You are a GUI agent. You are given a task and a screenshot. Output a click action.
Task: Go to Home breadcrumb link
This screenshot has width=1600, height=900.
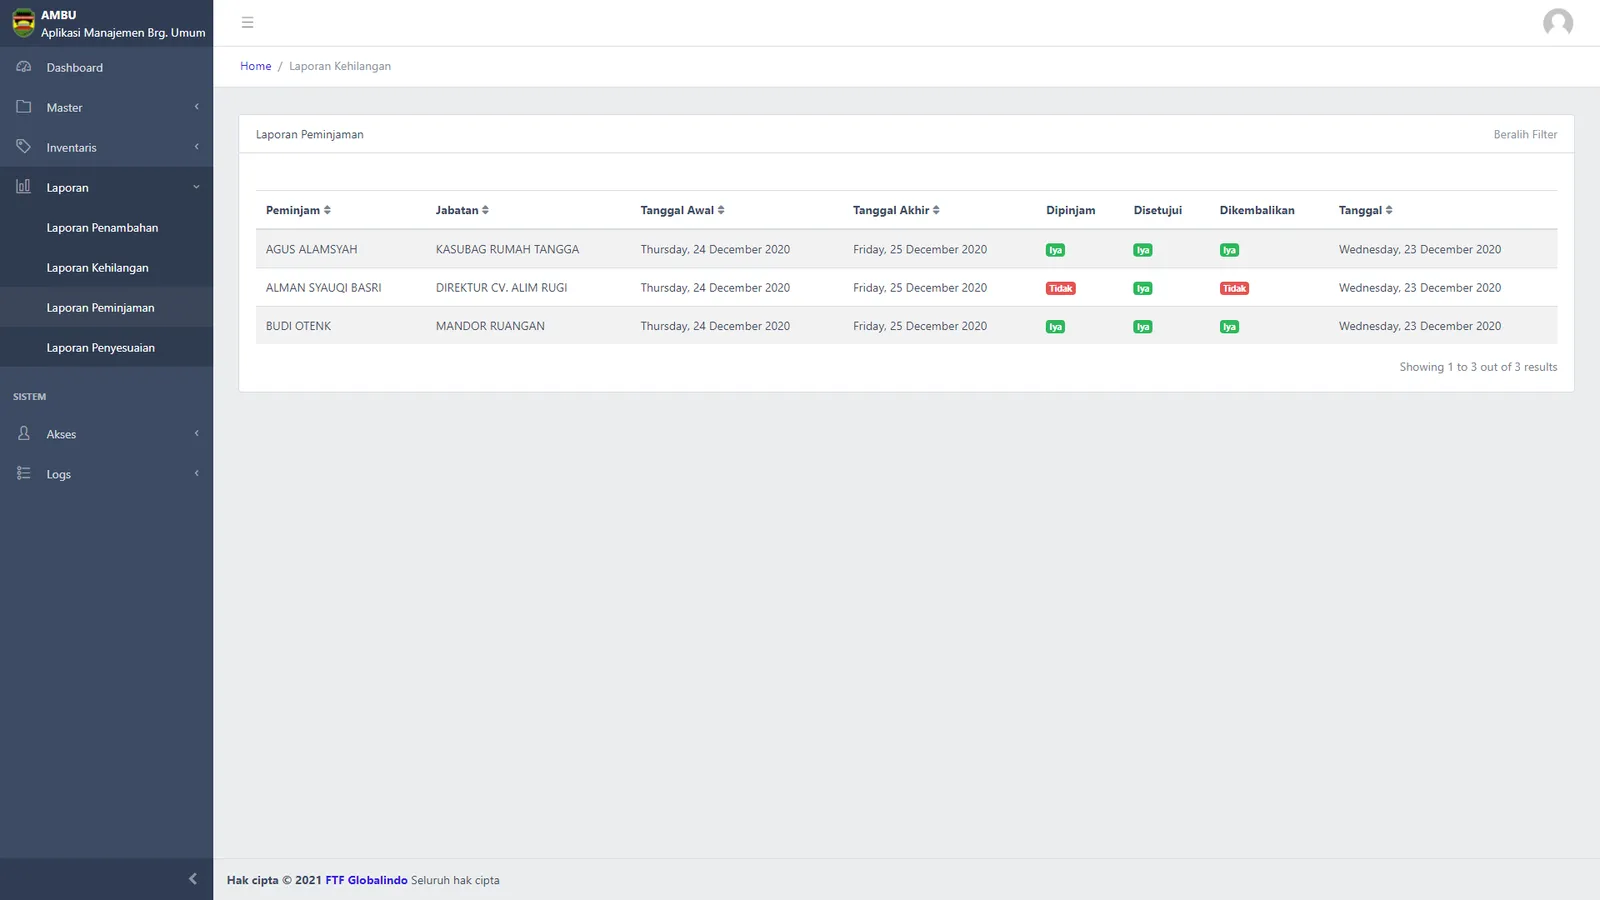[x=256, y=66]
